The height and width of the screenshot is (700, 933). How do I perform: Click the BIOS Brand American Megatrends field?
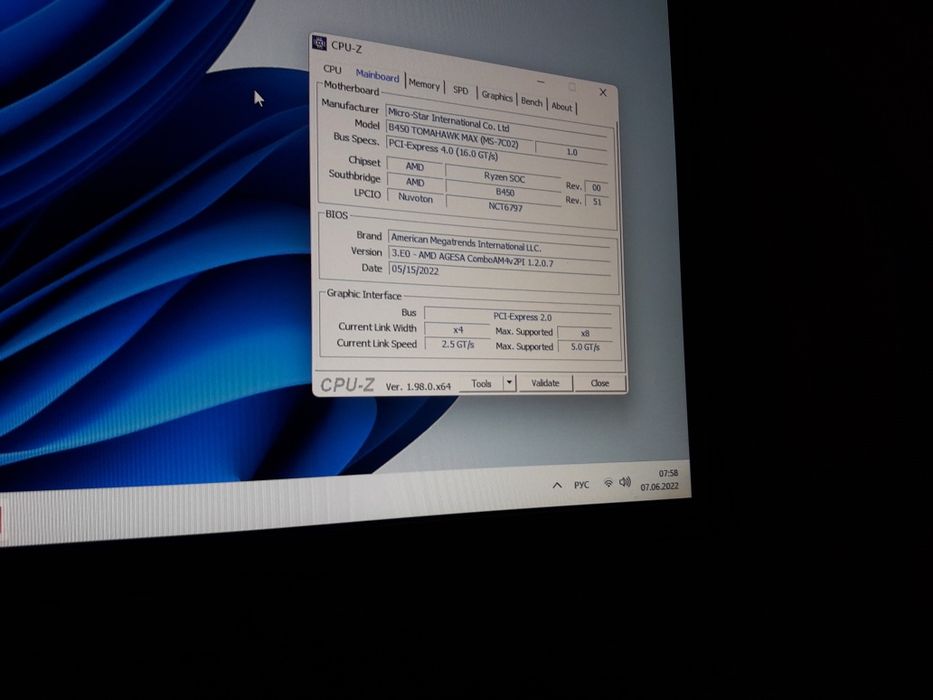coord(499,242)
